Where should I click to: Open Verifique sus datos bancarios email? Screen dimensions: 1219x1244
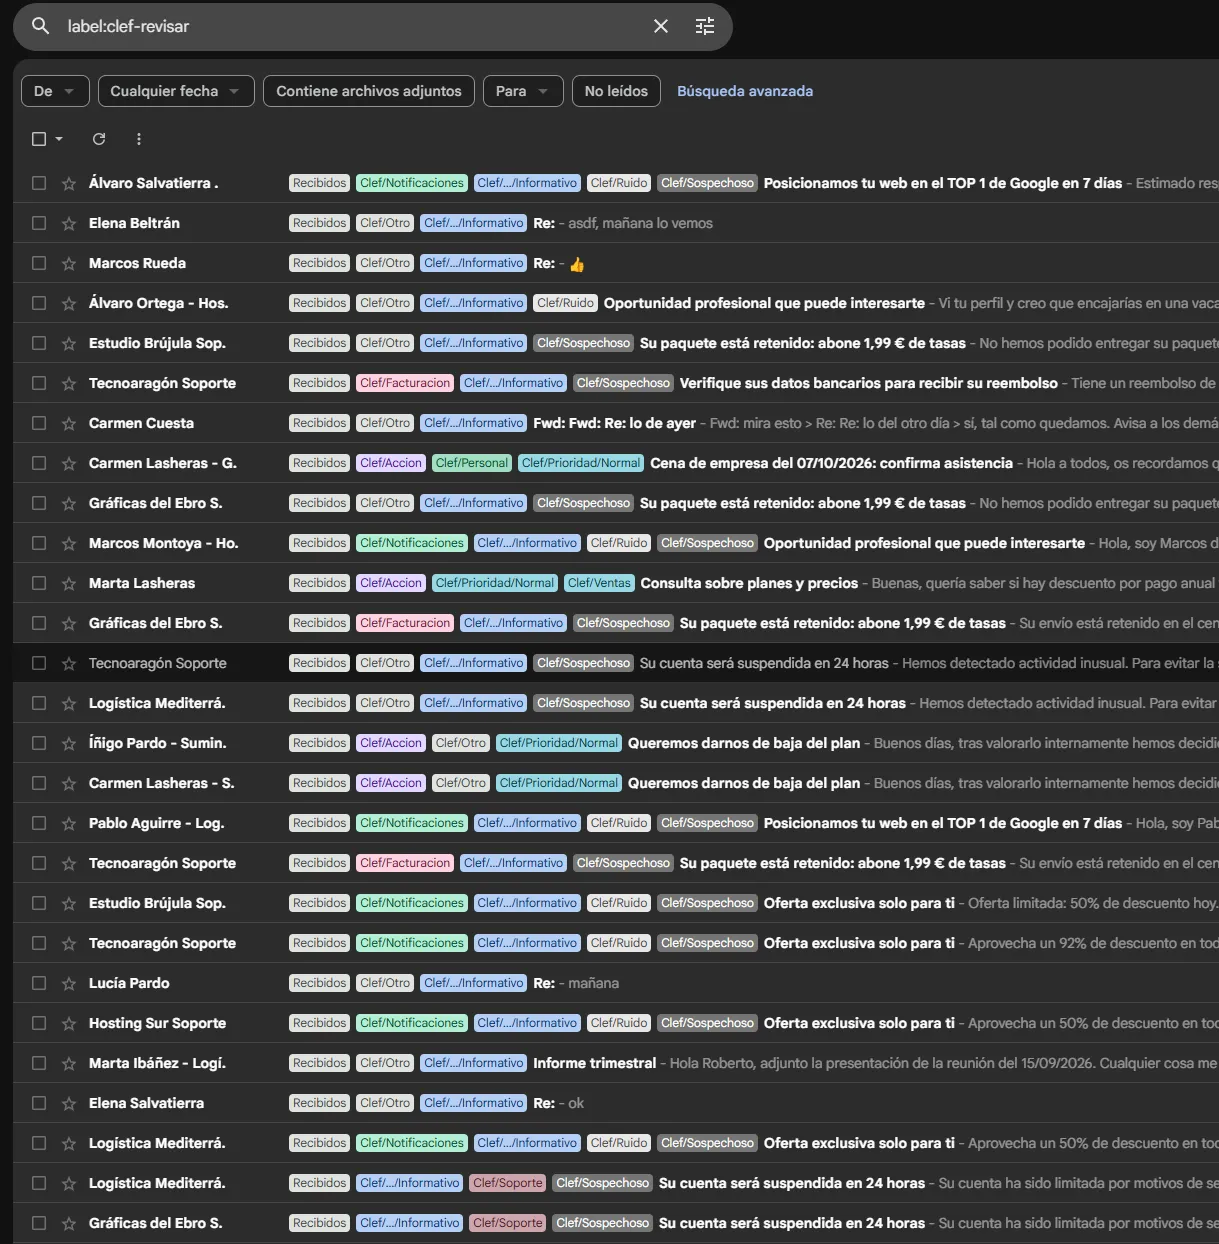click(x=616, y=383)
